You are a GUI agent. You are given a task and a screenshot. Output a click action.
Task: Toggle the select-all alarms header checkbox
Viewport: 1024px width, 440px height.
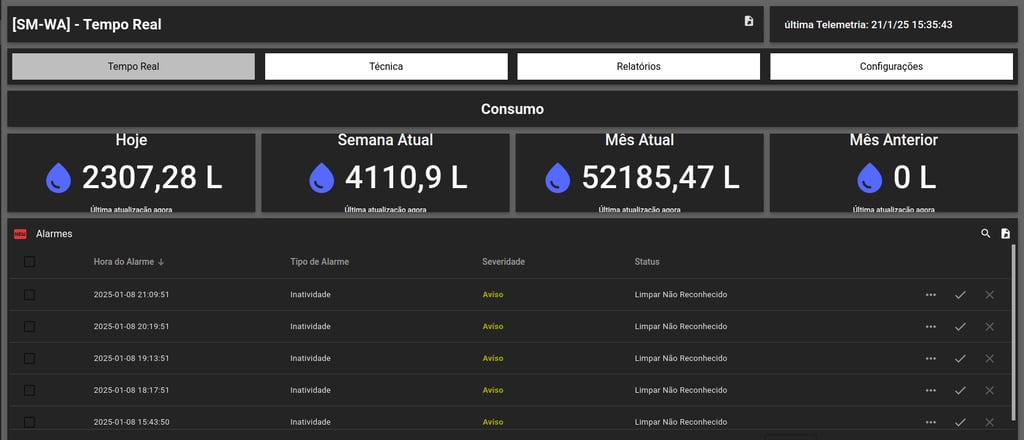click(x=29, y=262)
